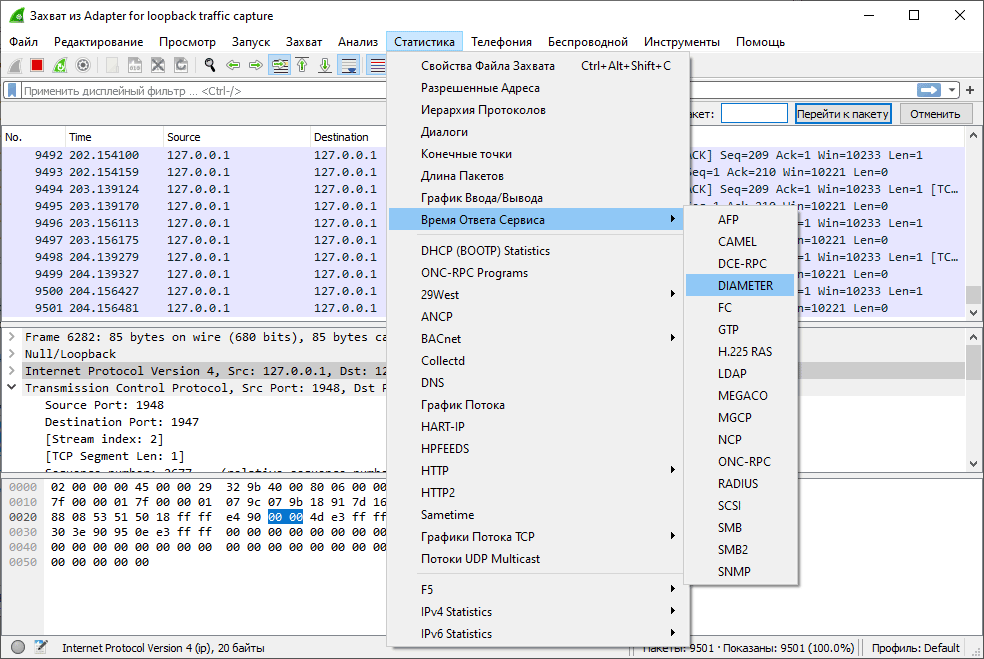Image resolution: width=984 pixels, height=659 pixels.
Task: Click the close capture file icon
Action: [158, 65]
